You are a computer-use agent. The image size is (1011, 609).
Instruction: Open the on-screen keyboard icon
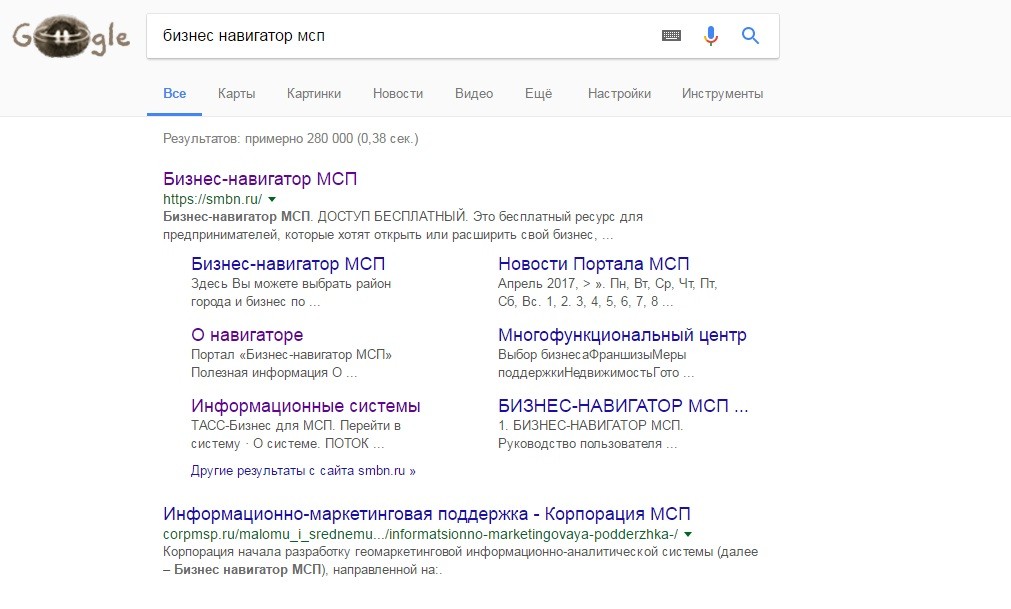tap(671, 35)
